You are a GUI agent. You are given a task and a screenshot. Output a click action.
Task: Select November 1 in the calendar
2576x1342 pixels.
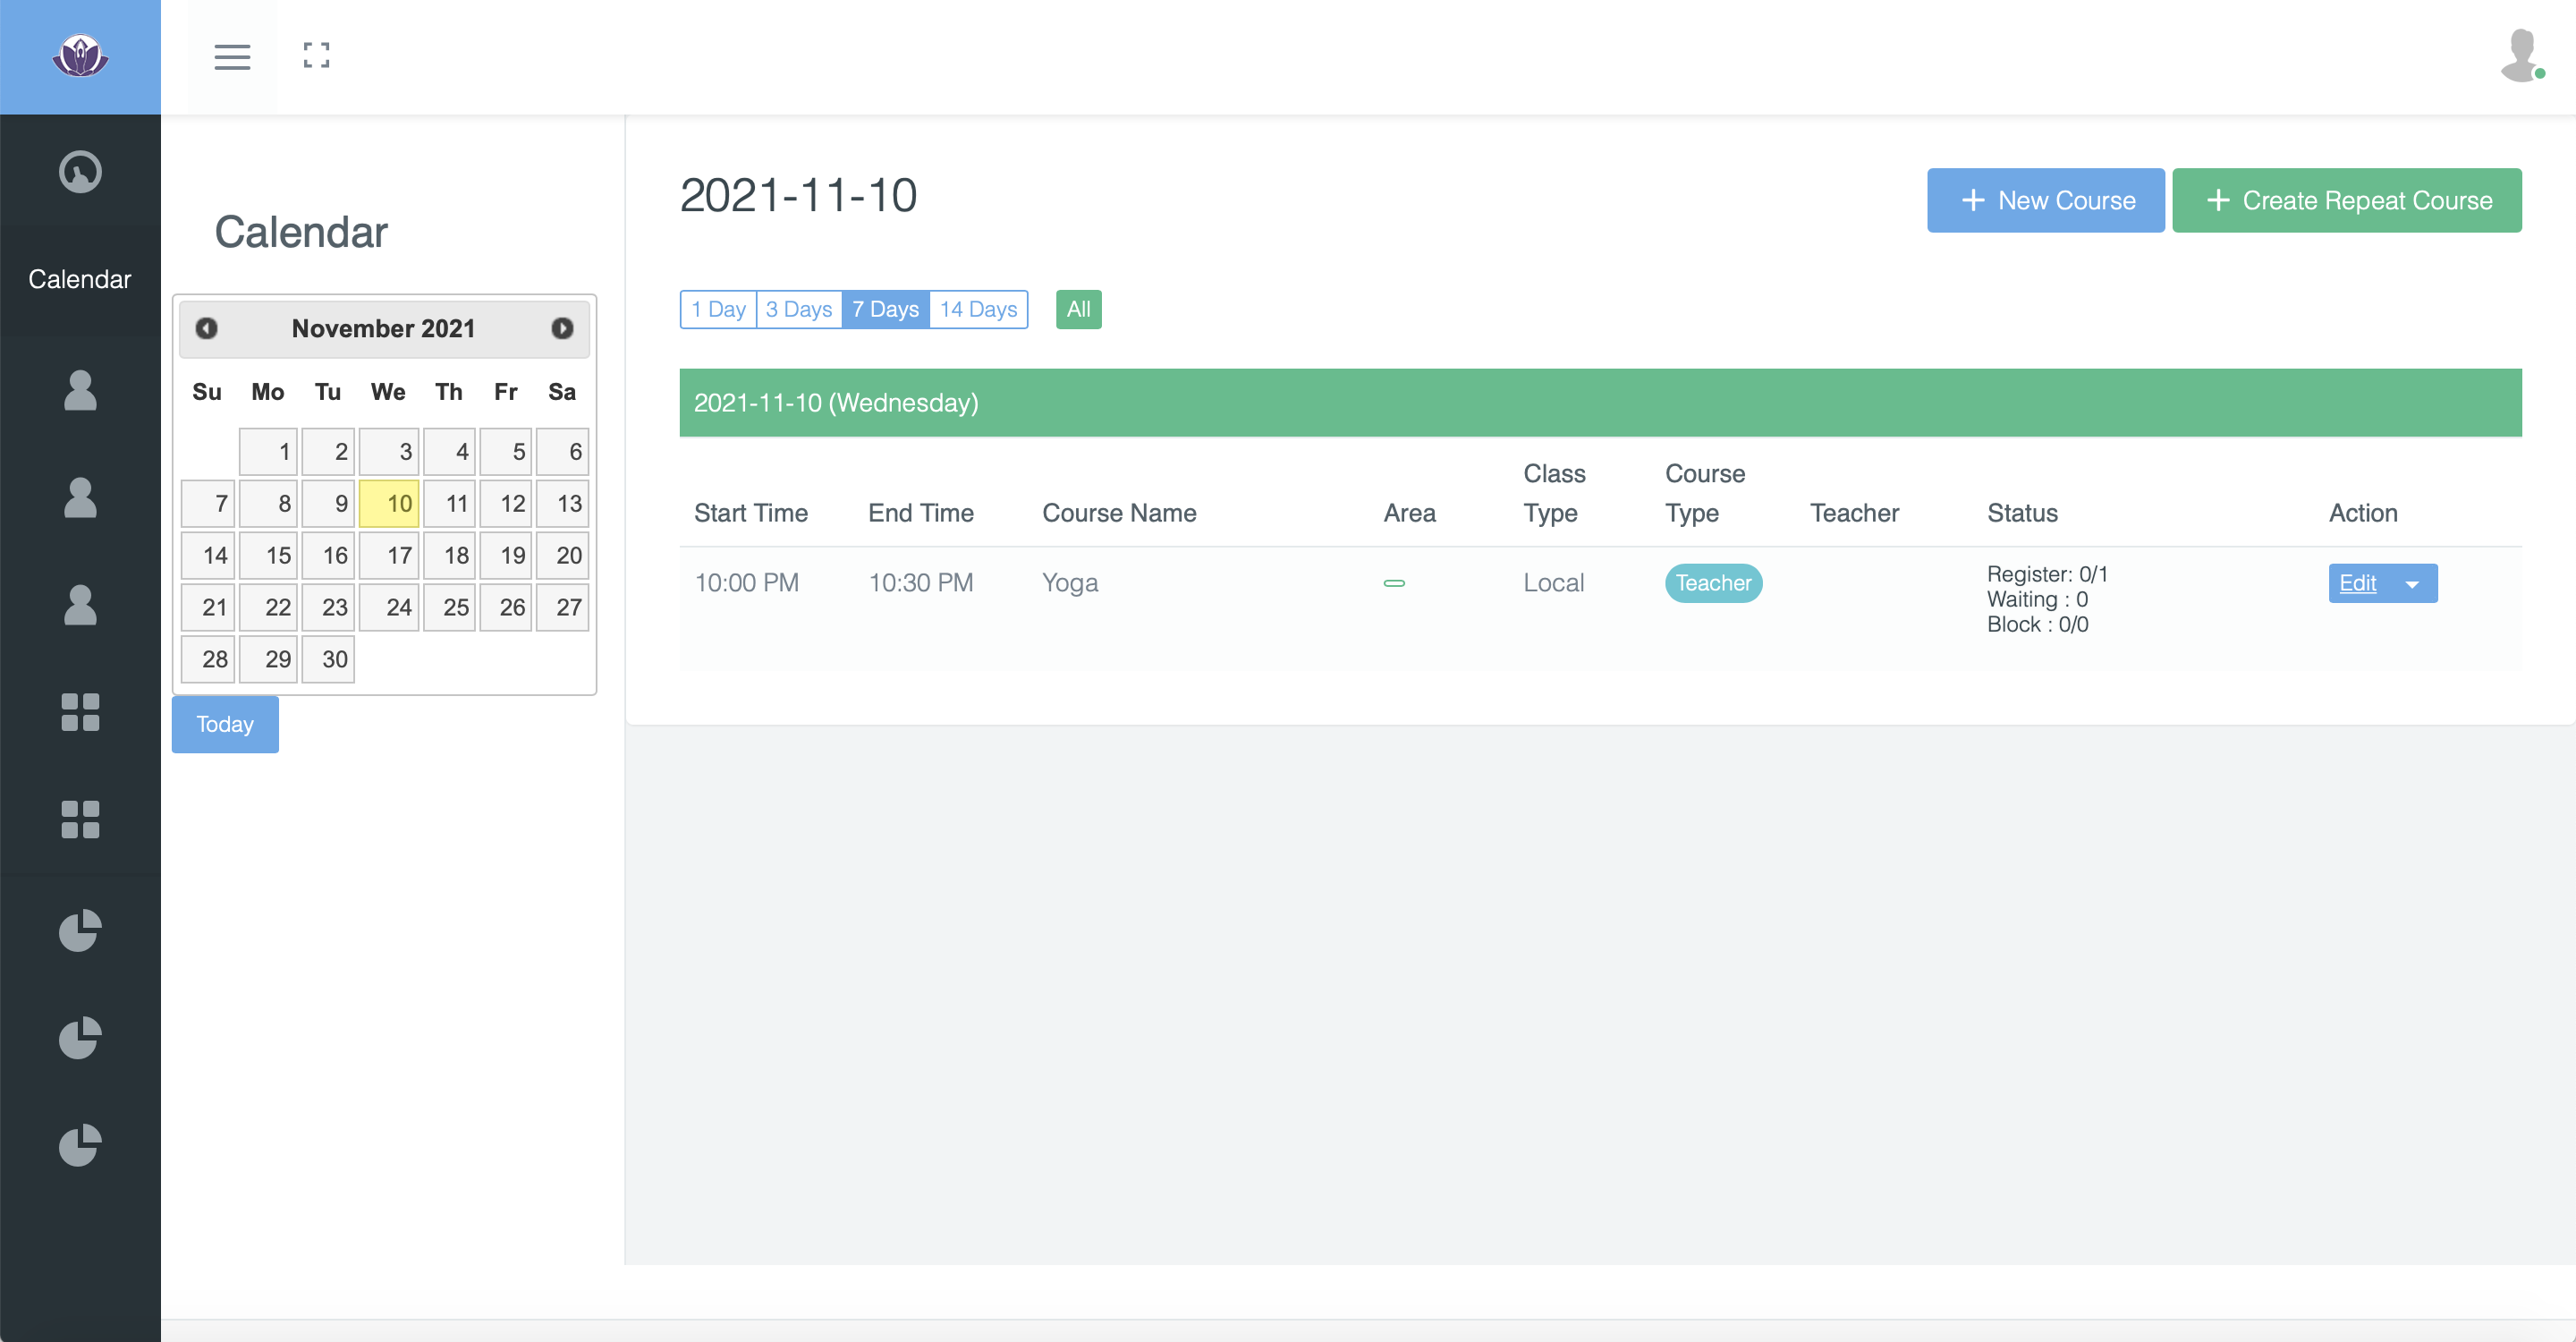(x=268, y=451)
